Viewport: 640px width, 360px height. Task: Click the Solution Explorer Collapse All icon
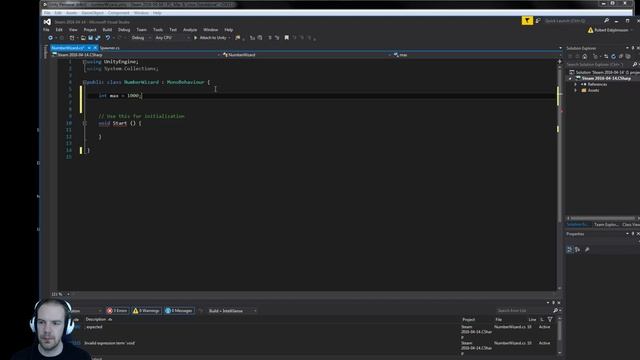(621, 56)
